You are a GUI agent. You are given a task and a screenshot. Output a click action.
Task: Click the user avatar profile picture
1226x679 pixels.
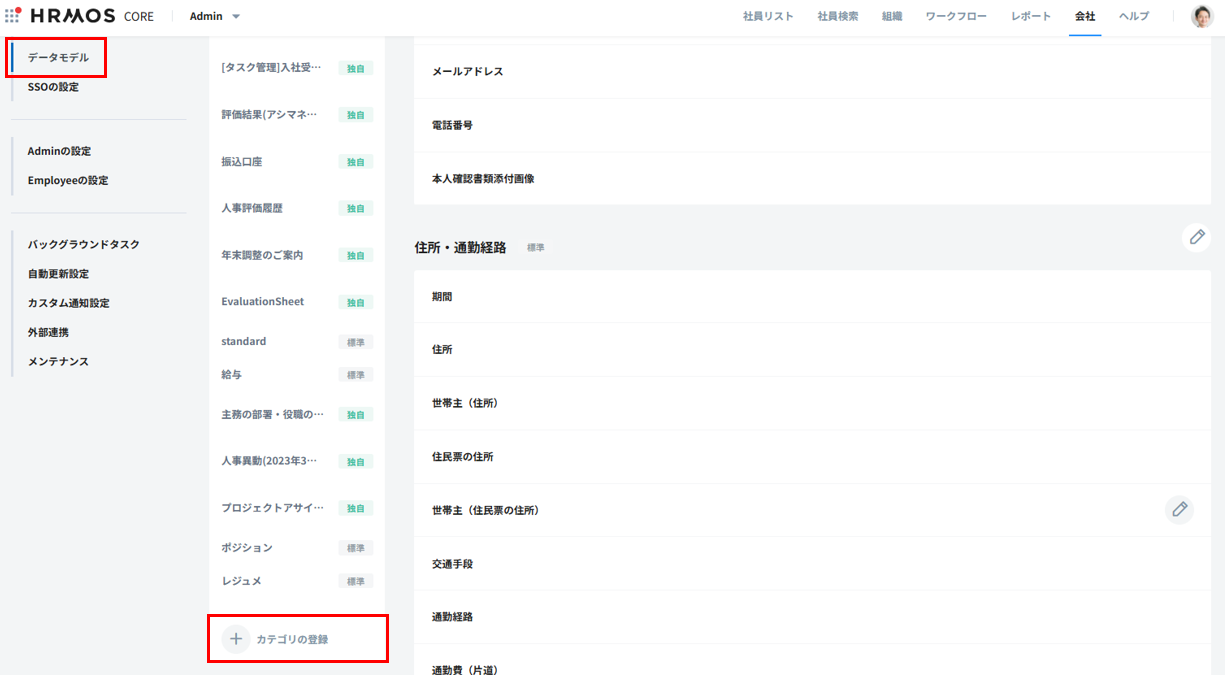point(1201,16)
